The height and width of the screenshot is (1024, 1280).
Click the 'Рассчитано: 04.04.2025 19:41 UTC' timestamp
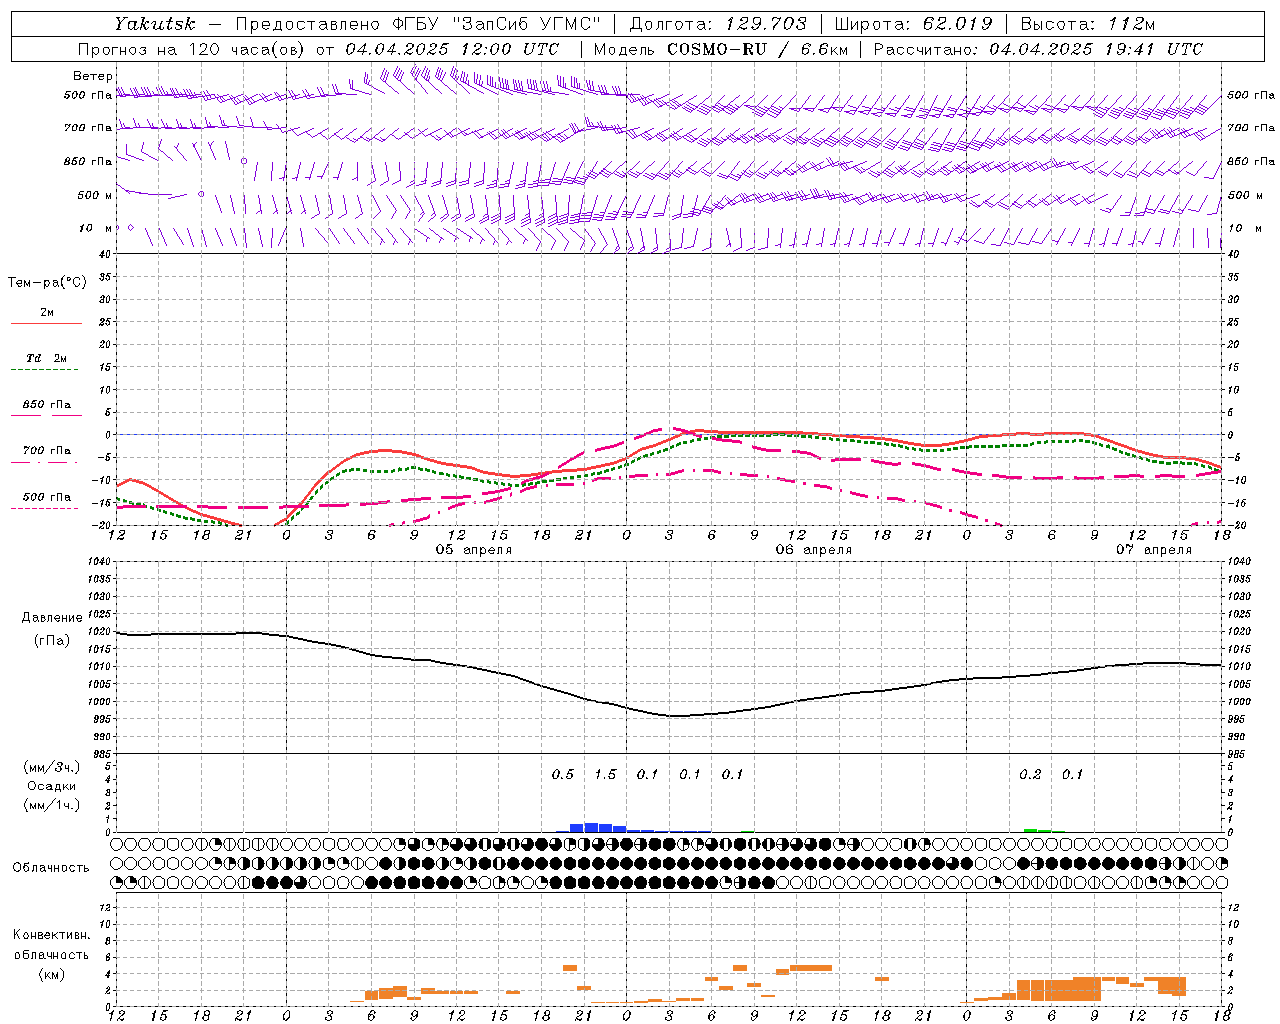click(x=1038, y=49)
